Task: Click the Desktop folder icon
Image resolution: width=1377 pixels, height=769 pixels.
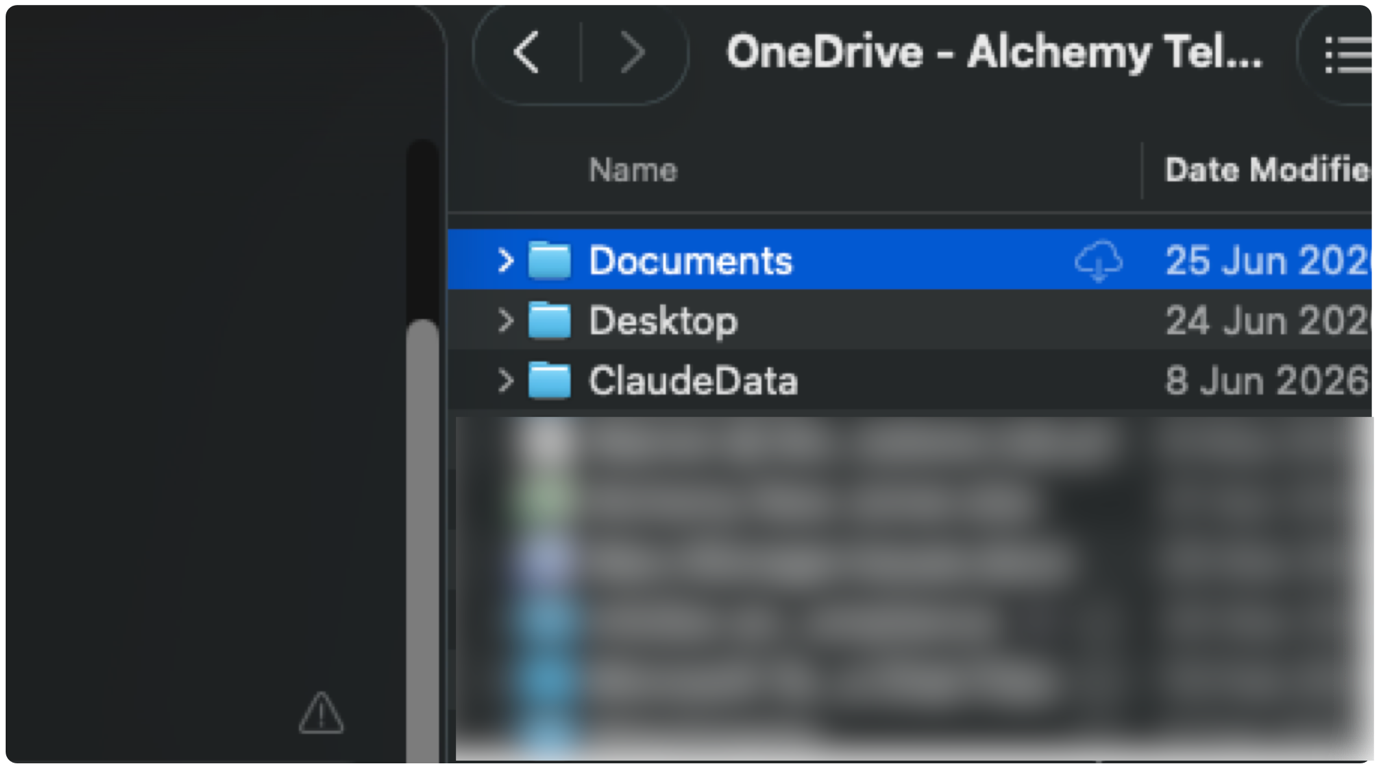Action: click(549, 321)
